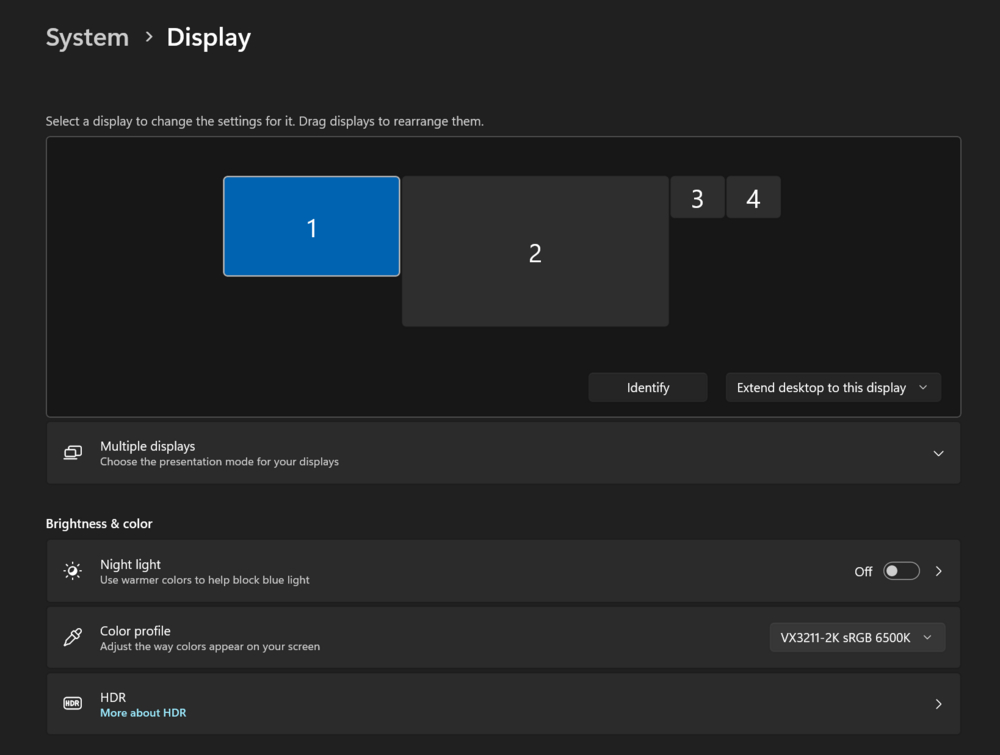Viewport: 1000px width, 755px height.
Task: Select display 1 in the arrangement
Action: coord(311,227)
